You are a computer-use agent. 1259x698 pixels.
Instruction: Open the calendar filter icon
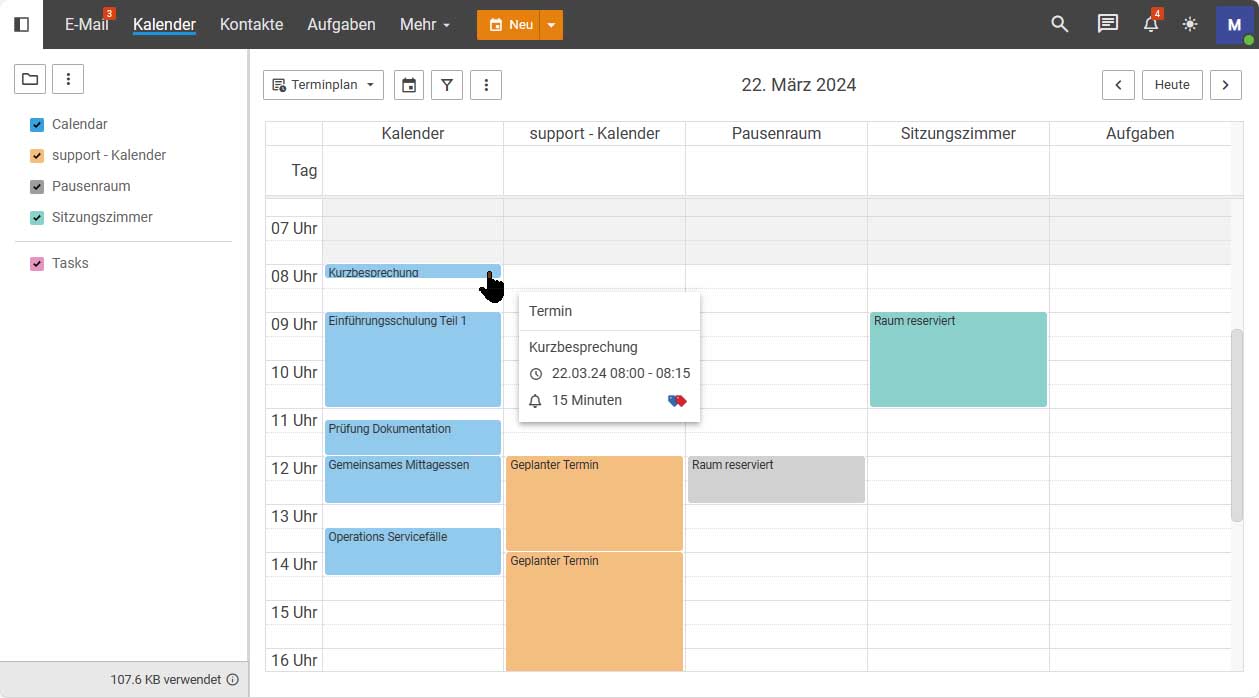(x=447, y=85)
